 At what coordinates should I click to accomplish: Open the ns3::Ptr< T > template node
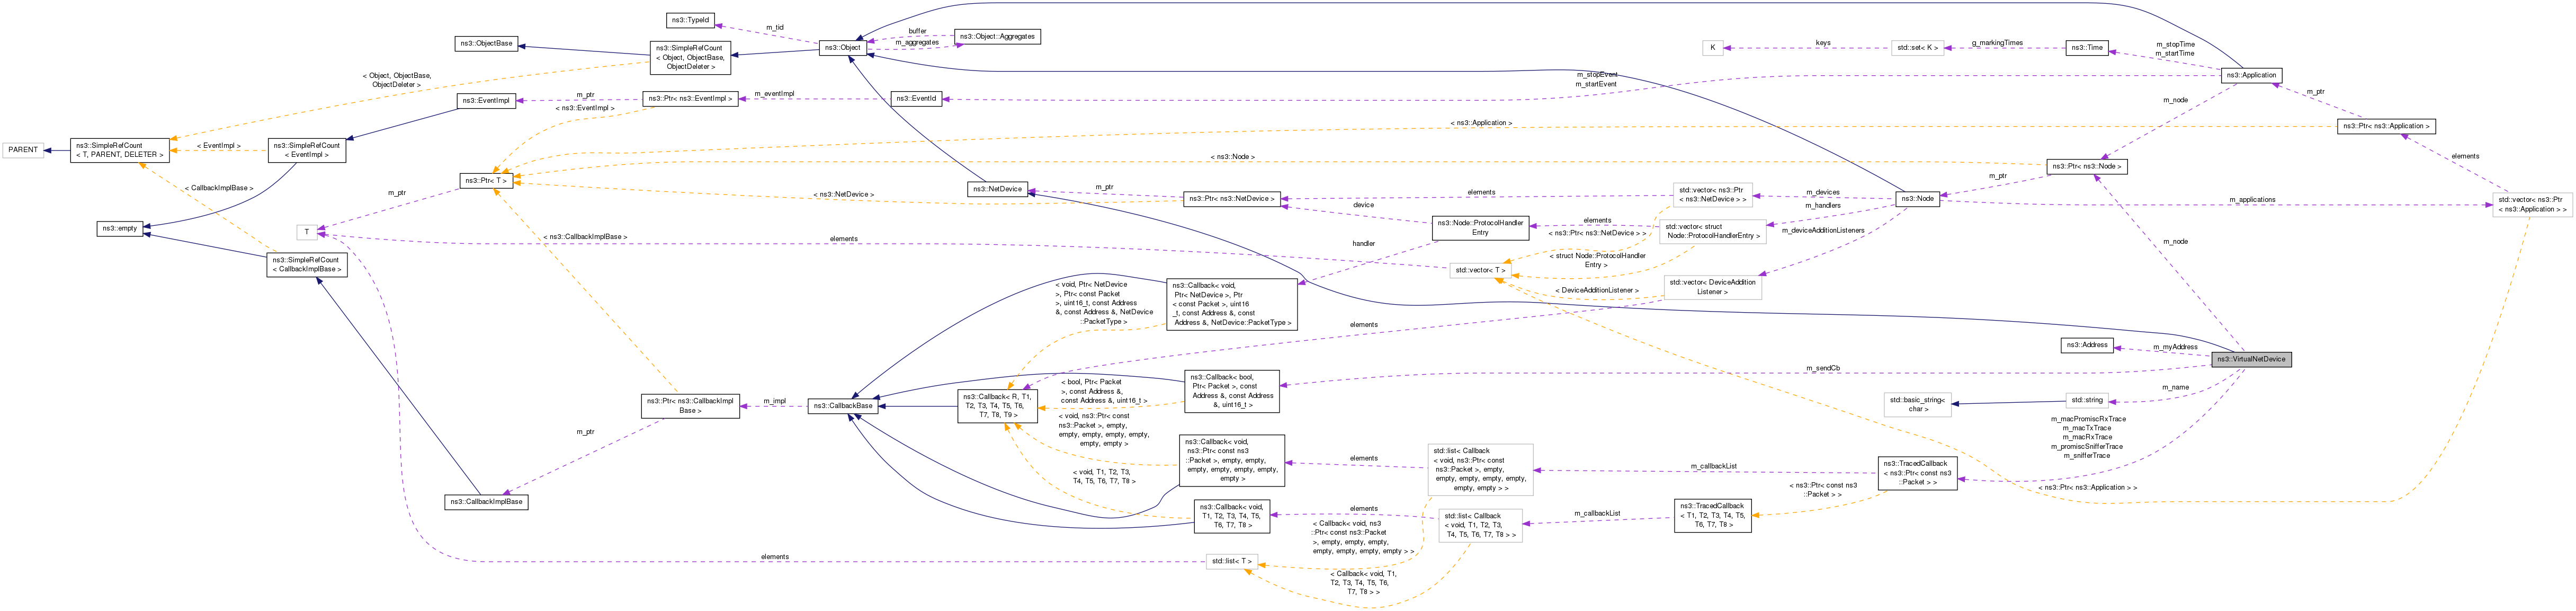pos(487,180)
